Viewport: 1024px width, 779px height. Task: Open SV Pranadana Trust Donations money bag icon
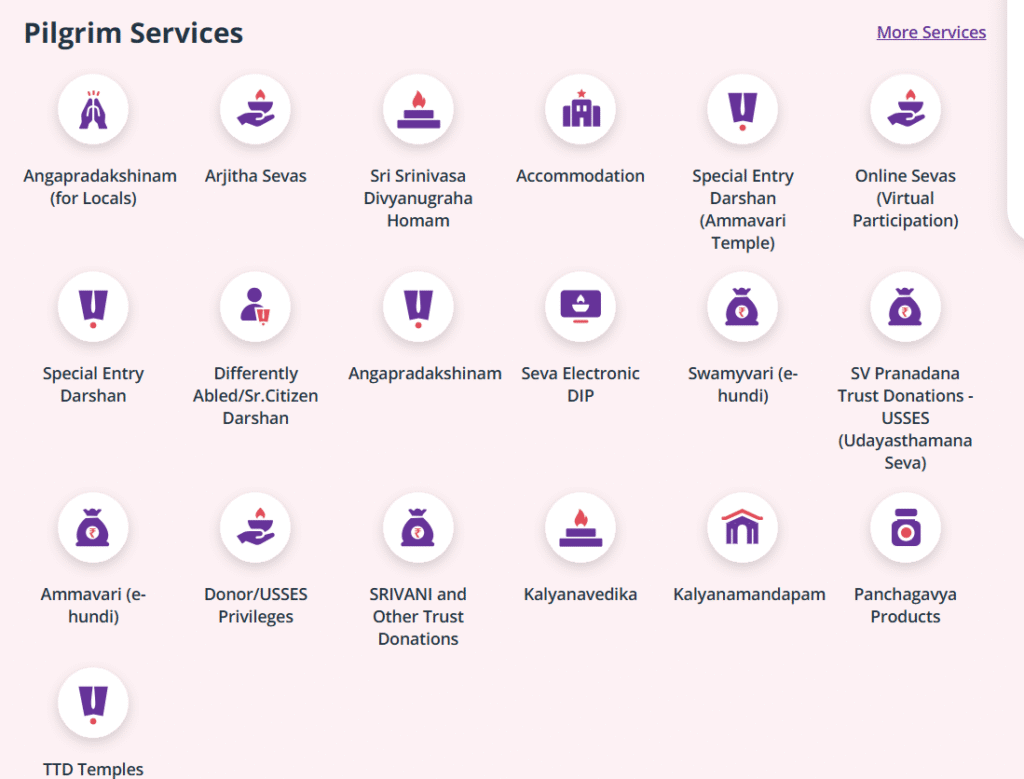point(905,307)
